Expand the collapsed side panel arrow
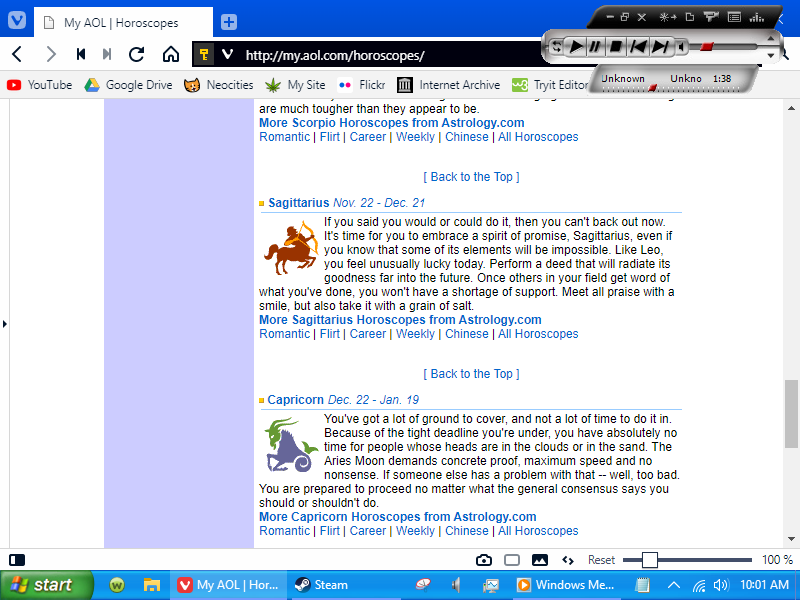800x600 pixels. tap(4, 324)
